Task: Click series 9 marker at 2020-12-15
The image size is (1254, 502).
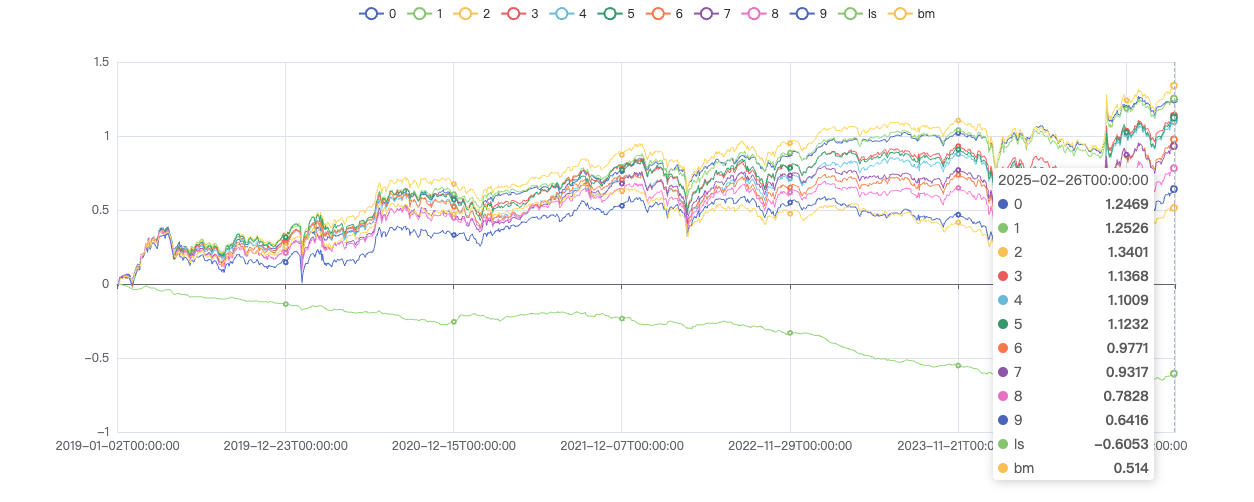Action: pyautogui.click(x=453, y=235)
